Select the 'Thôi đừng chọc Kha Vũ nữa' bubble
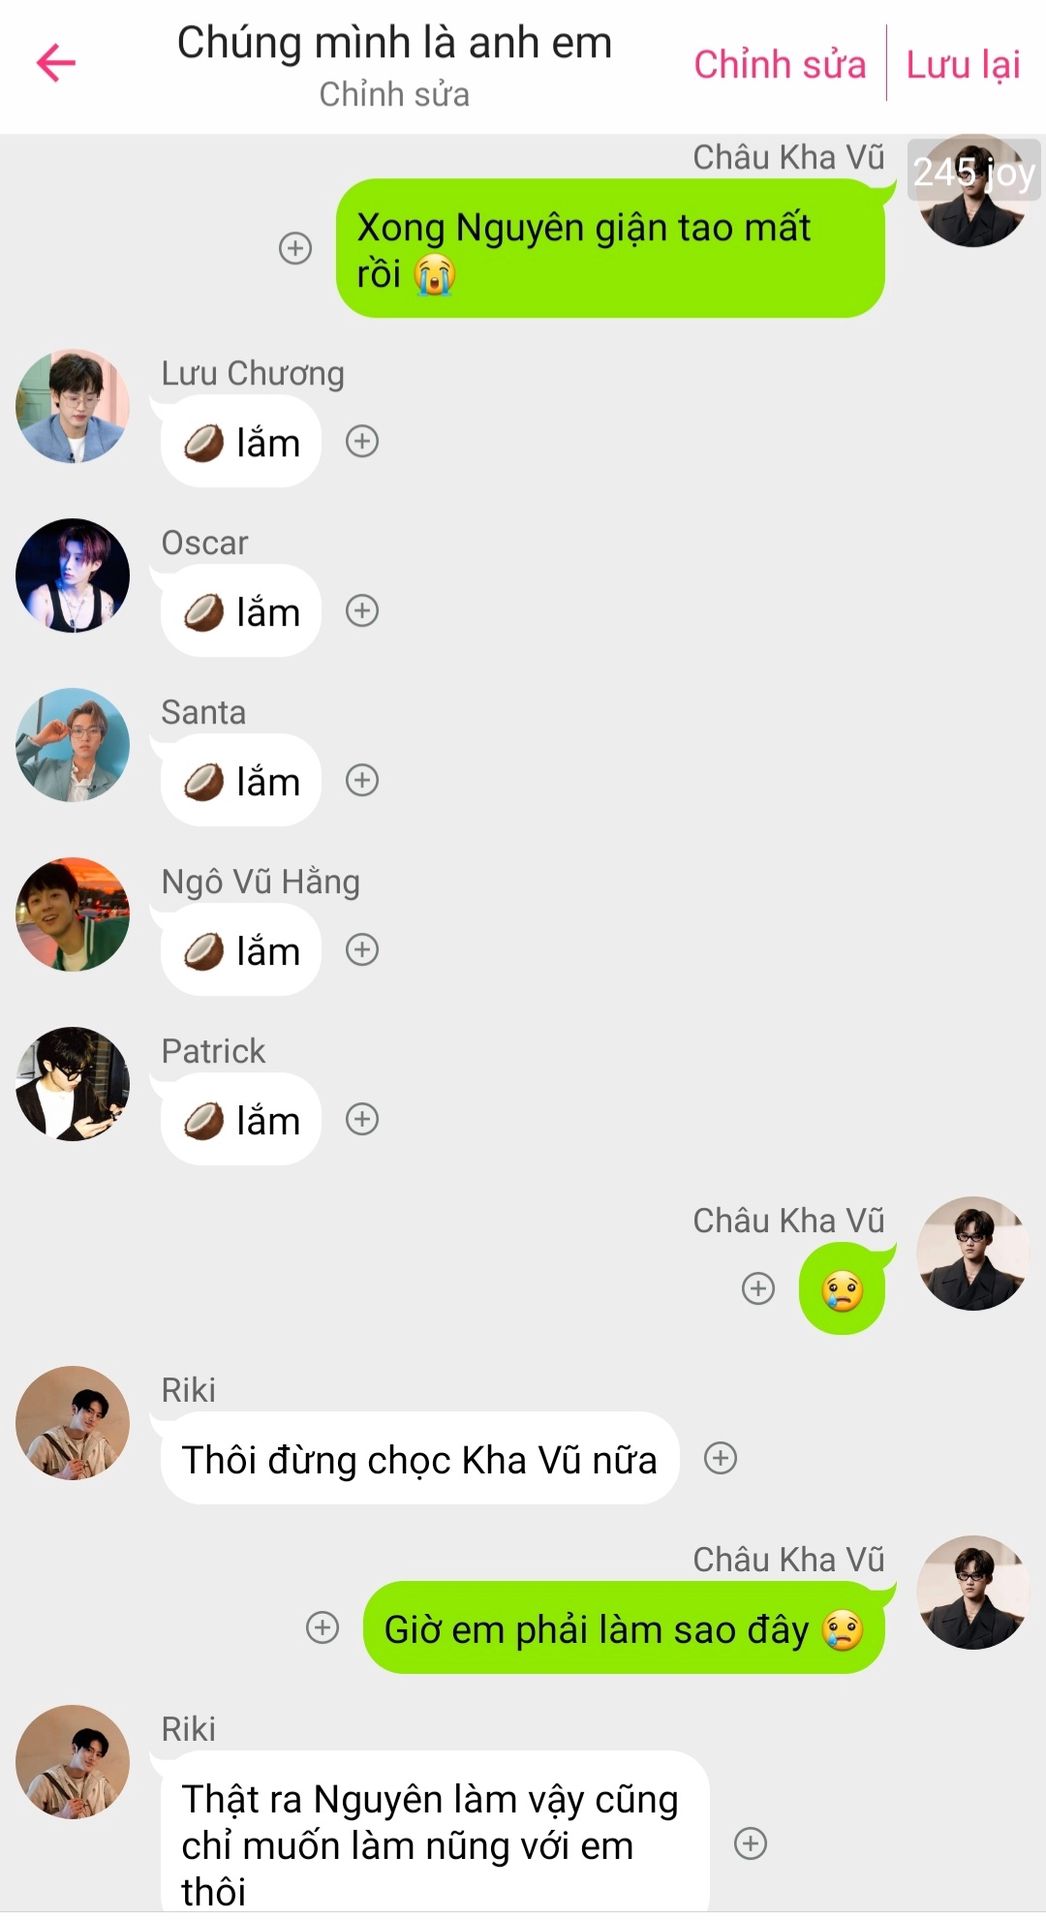This screenshot has width=1046, height=1920. [x=420, y=1459]
